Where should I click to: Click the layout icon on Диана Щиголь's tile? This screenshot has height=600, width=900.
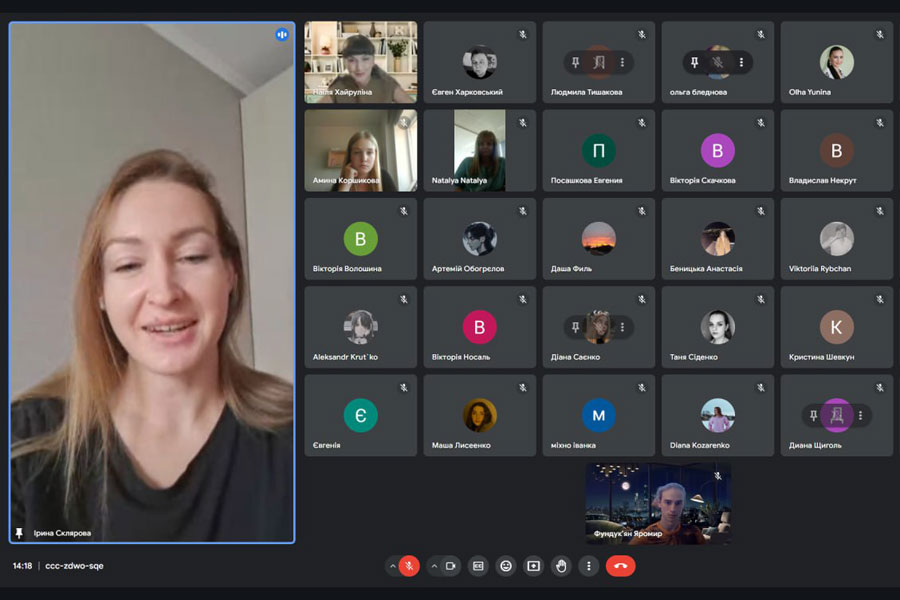coord(837,415)
